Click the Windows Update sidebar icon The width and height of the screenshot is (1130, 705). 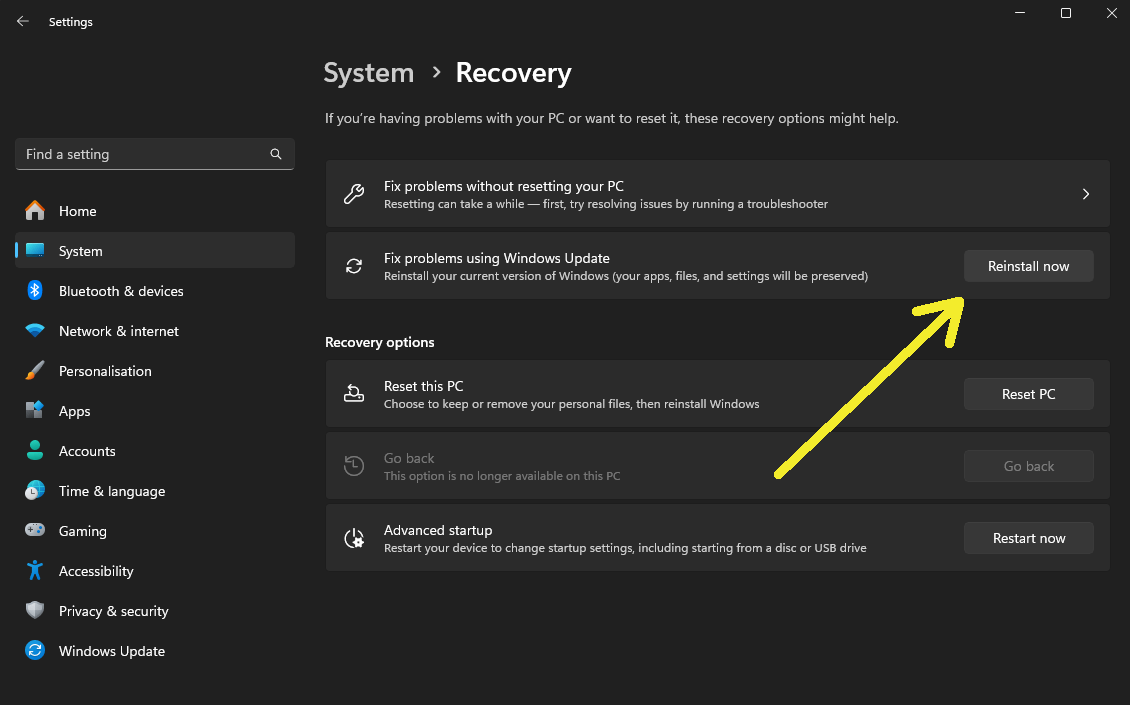point(35,651)
